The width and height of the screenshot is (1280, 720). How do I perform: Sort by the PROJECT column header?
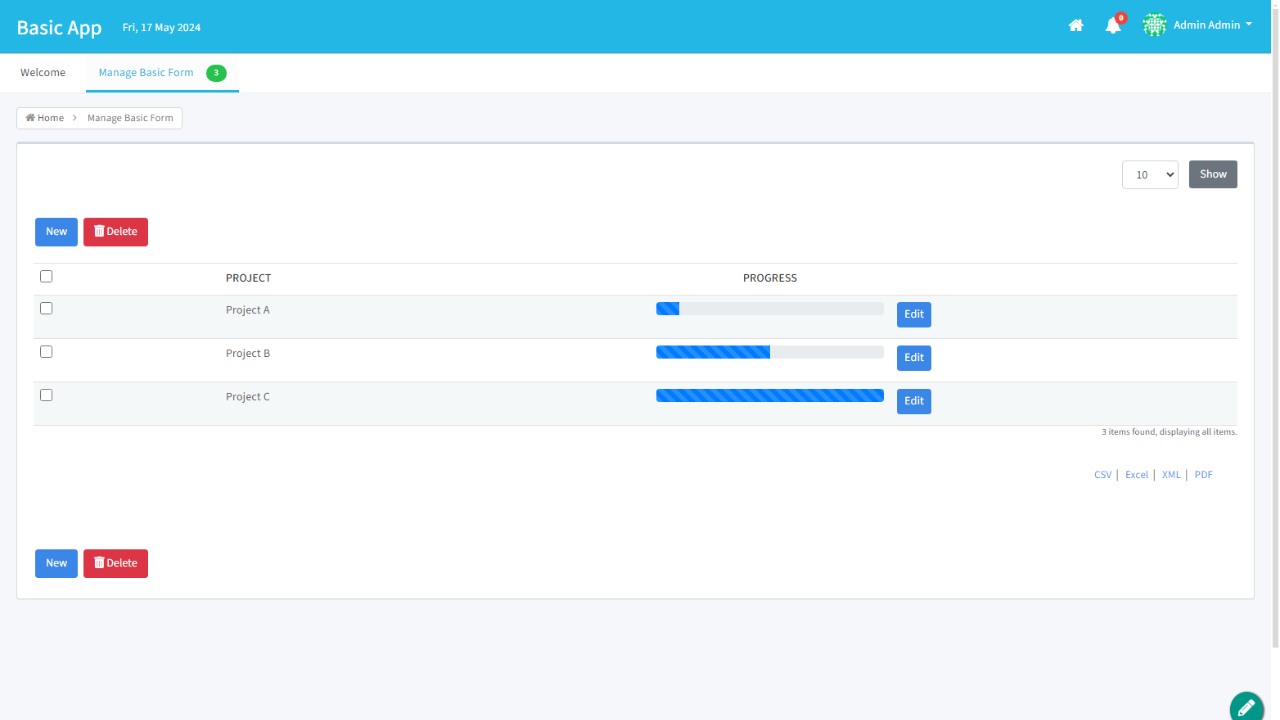point(248,278)
